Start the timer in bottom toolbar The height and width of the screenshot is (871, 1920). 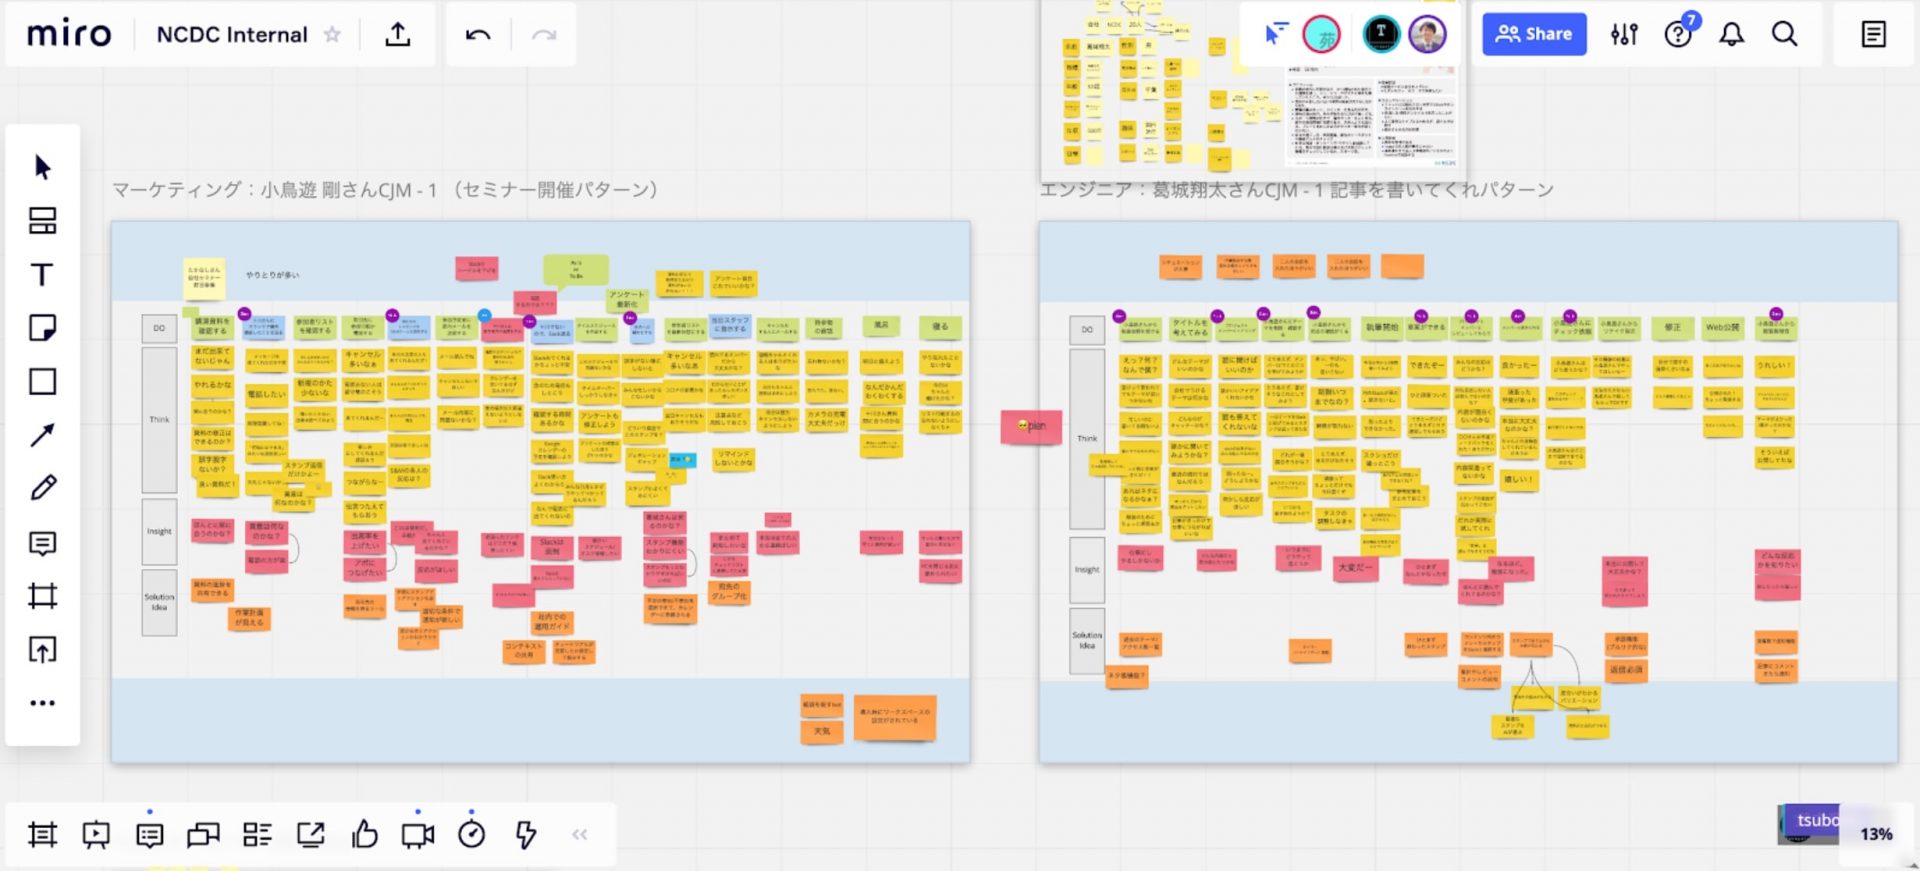[471, 834]
